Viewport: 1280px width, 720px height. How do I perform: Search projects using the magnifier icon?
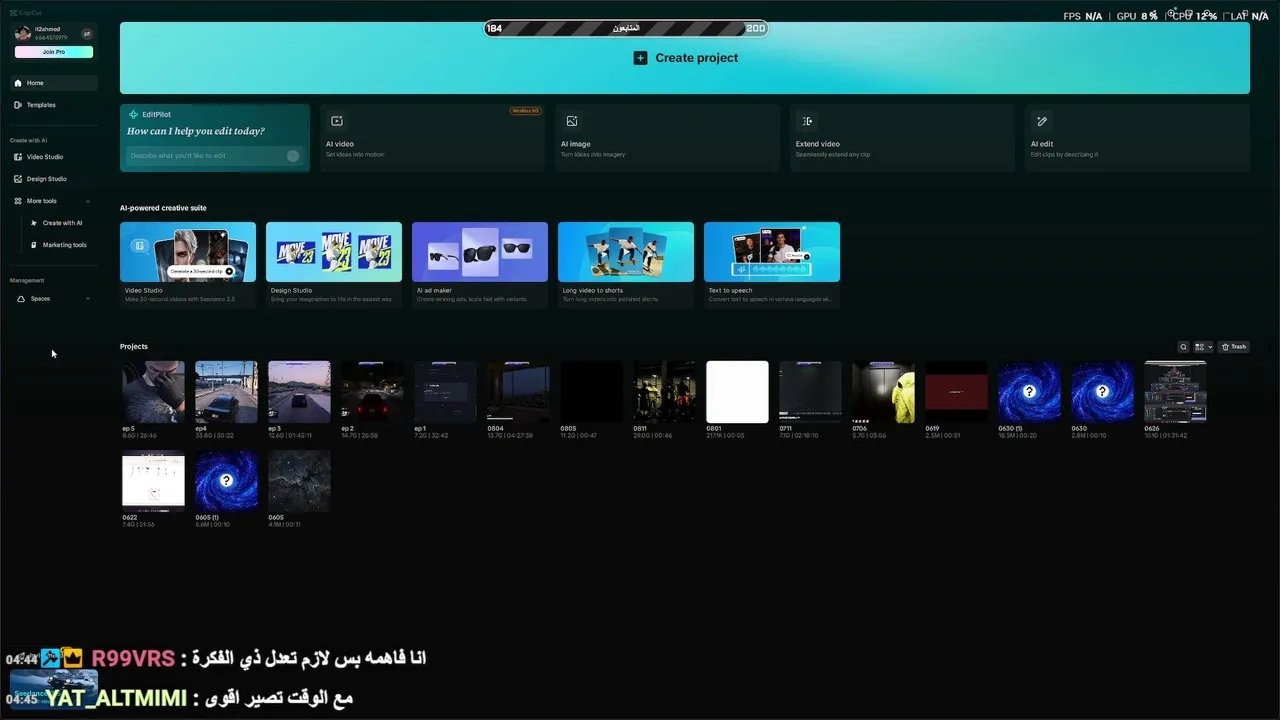coord(1183,347)
